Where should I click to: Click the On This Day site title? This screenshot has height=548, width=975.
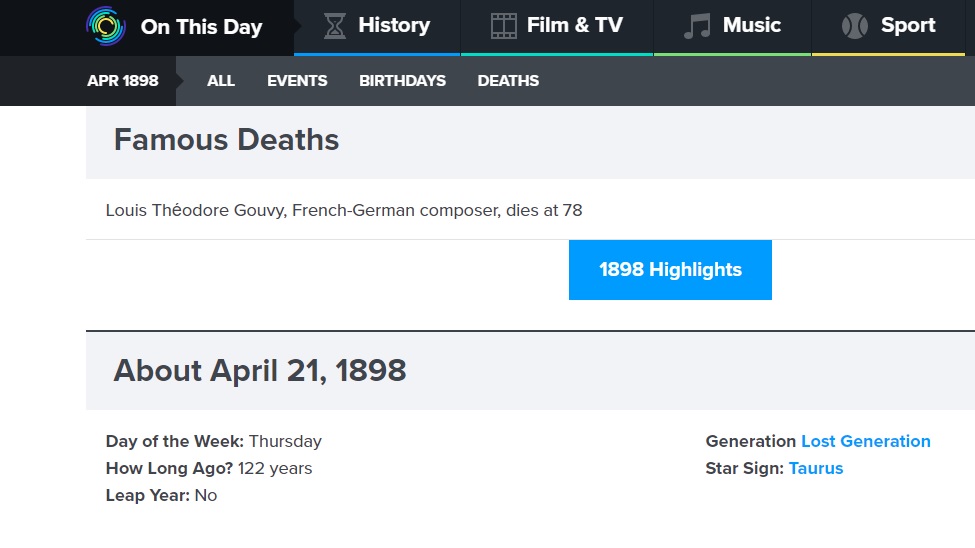pyautogui.click(x=201, y=27)
